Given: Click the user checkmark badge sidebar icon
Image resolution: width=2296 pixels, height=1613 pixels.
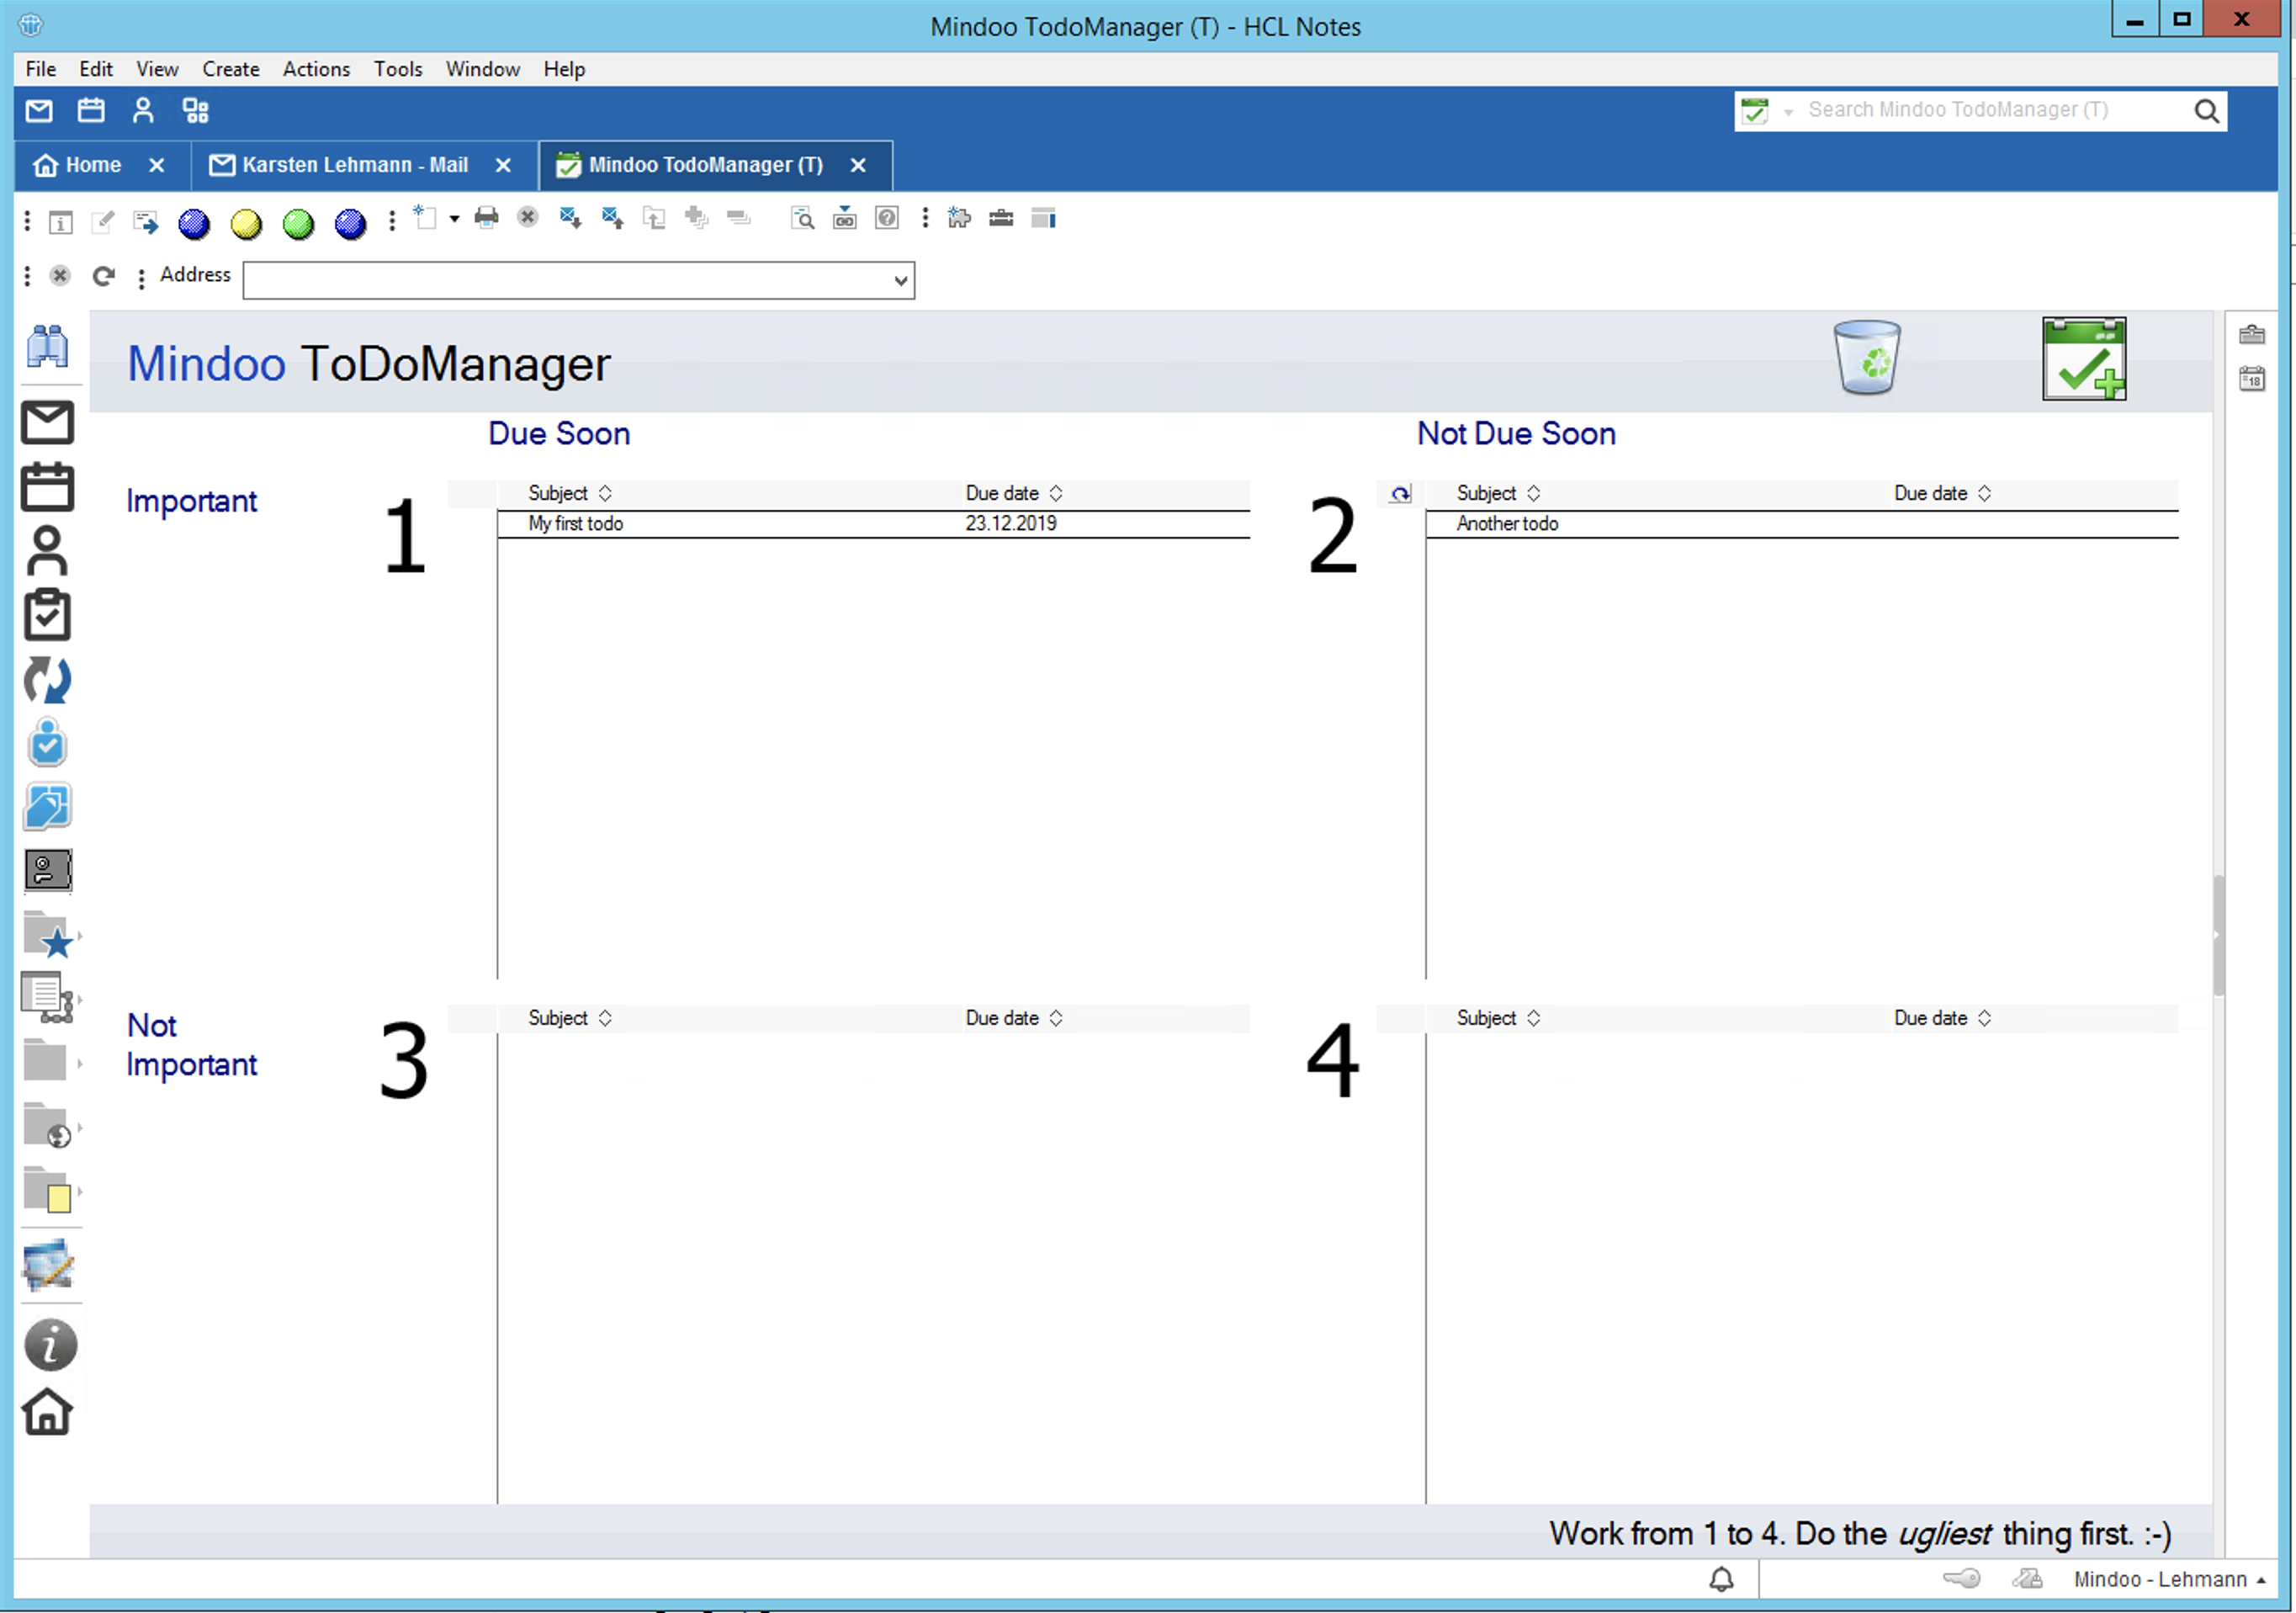Looking at the screenshot, I should (47, 743).
